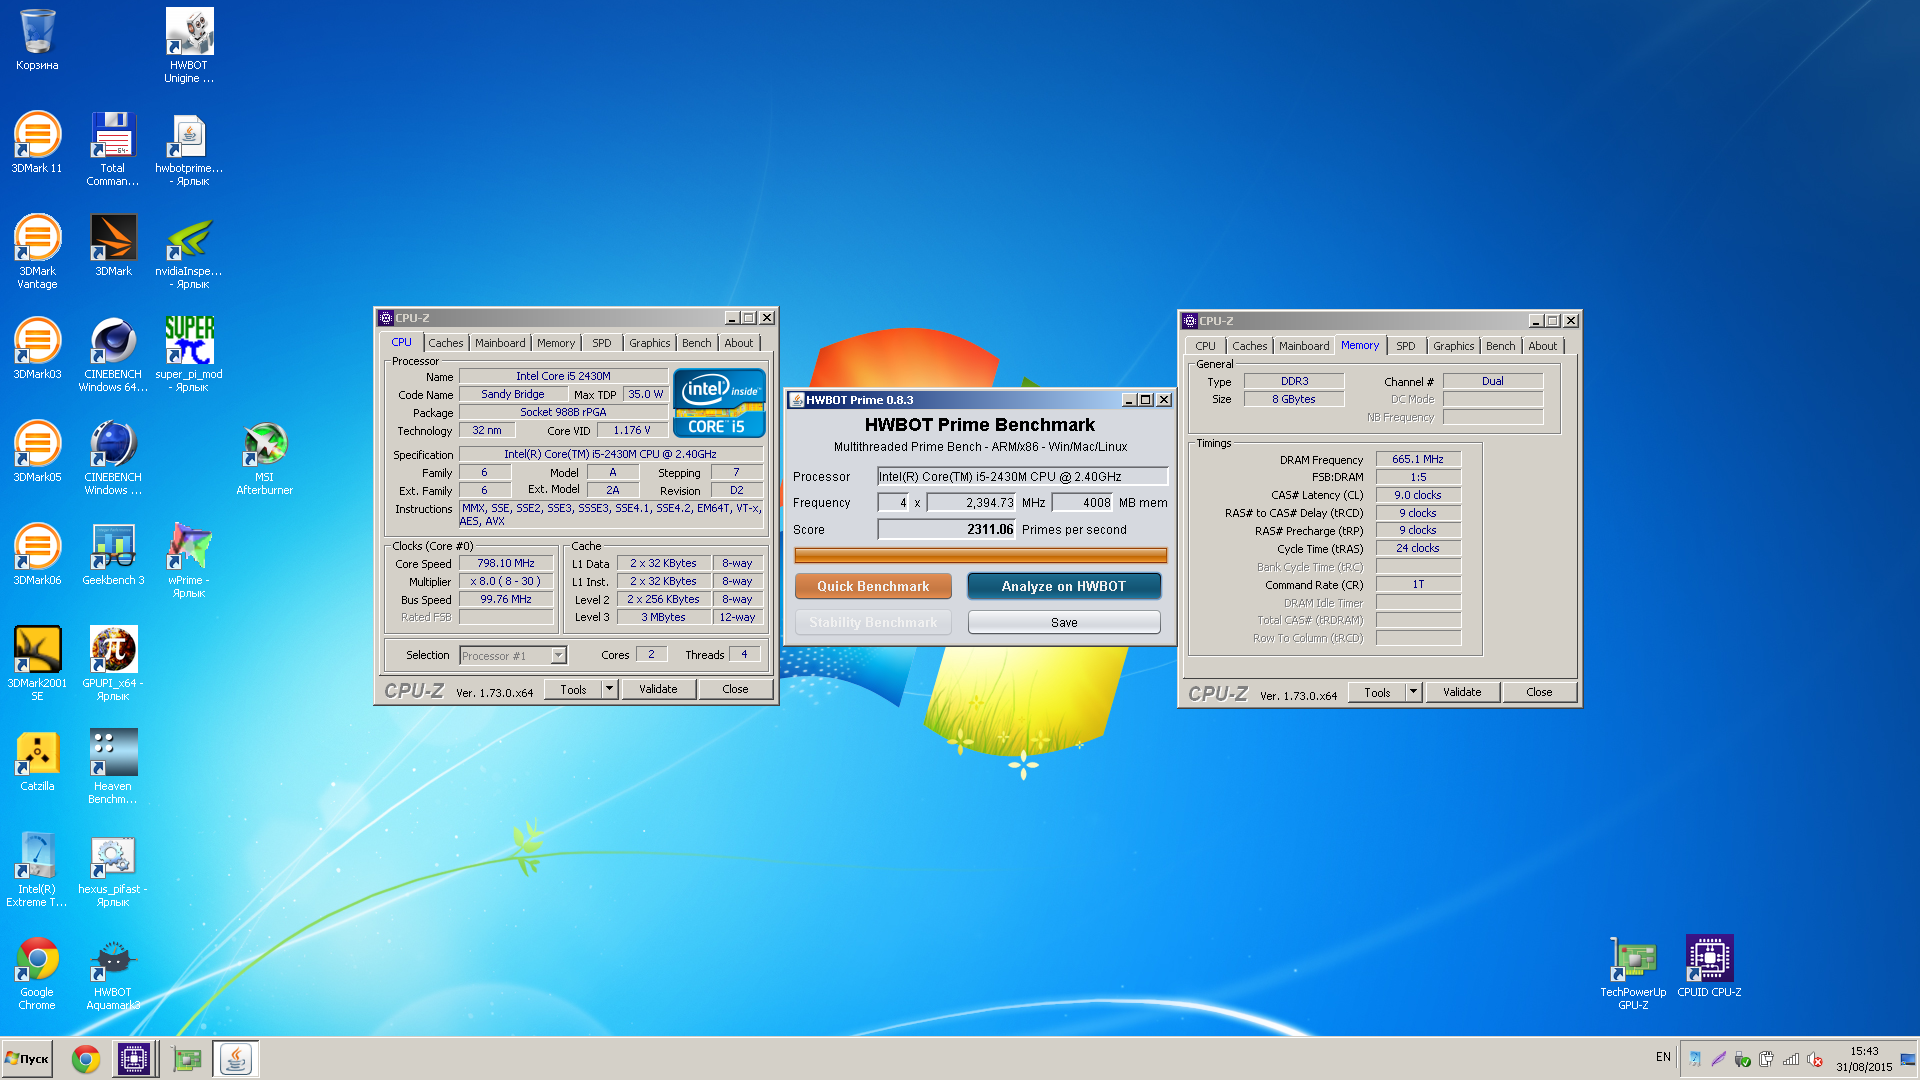Open Catzilla desktop icon
Image resolution: width=1920 pixels, height=1080 pixels.
(37, 761)
